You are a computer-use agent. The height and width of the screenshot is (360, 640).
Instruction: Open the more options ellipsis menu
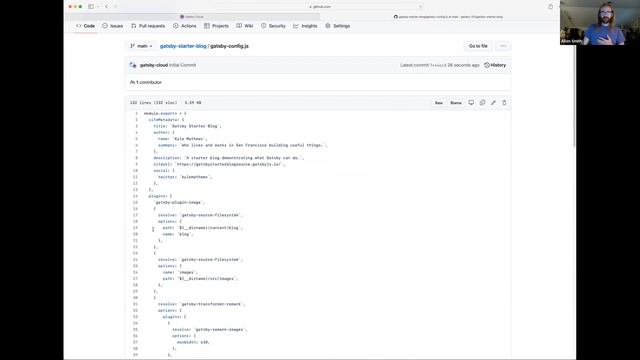(503, 46)
